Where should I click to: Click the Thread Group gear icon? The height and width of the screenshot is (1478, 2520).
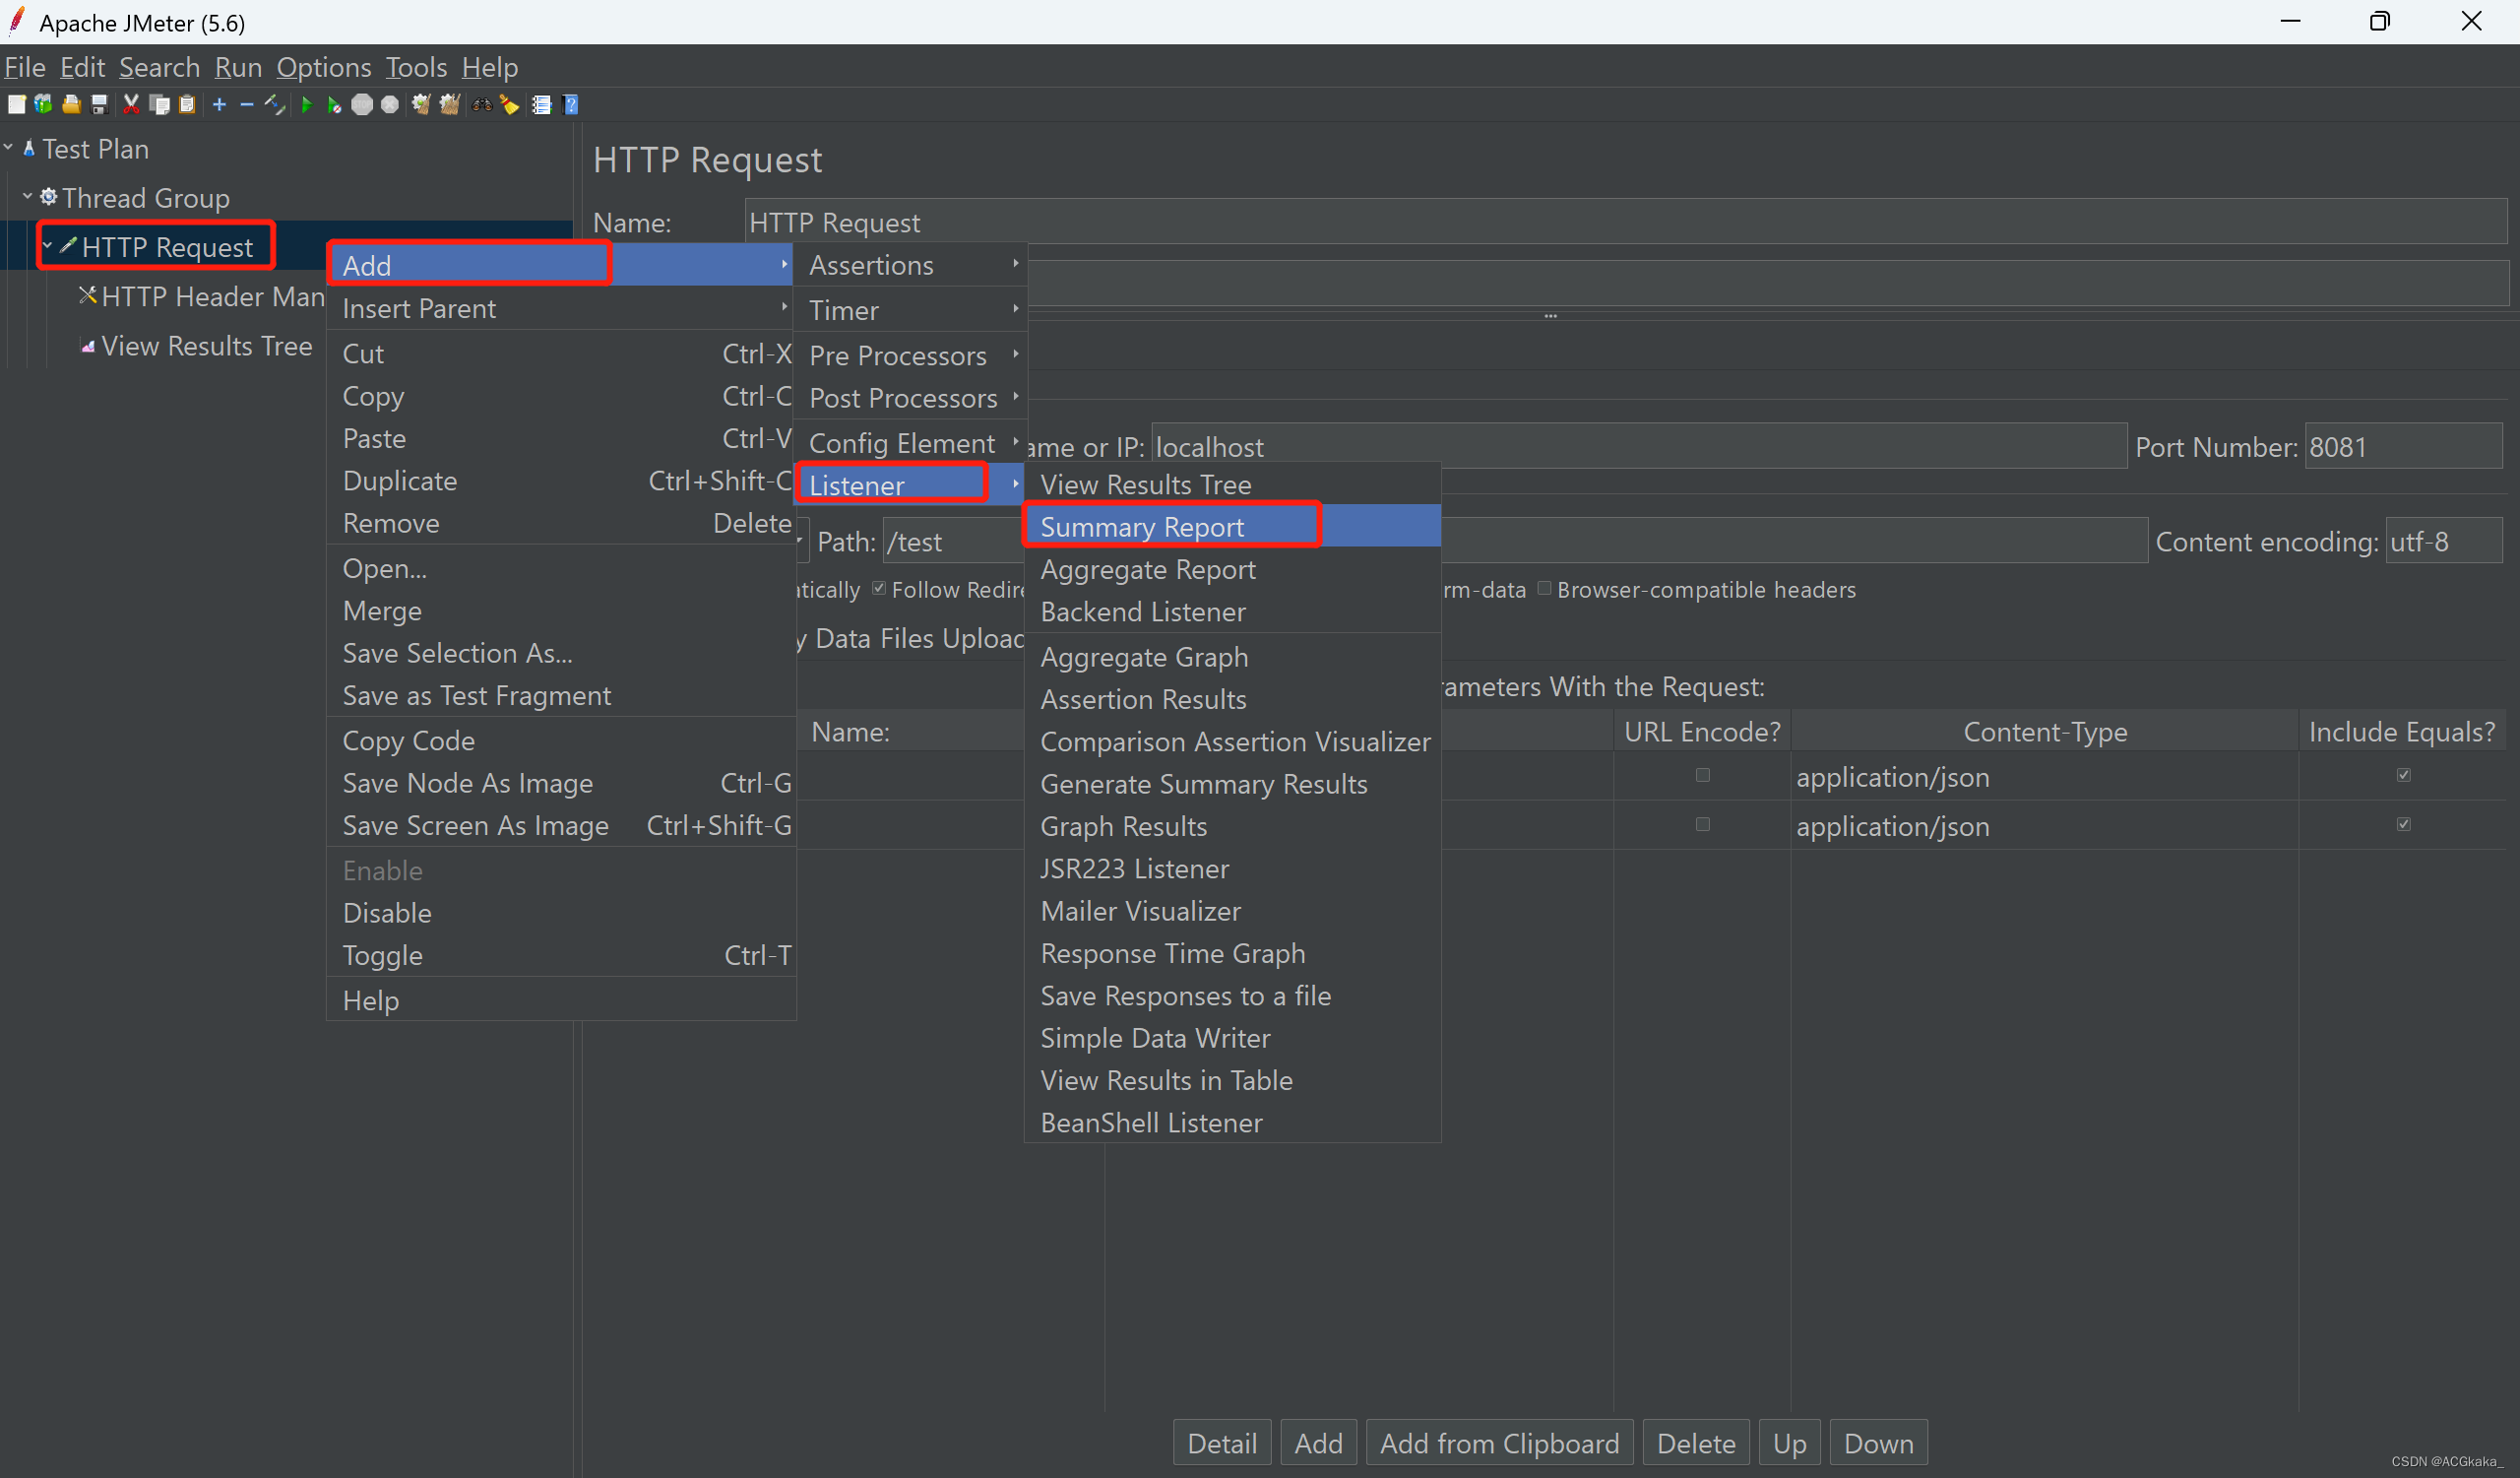(48, 197)
